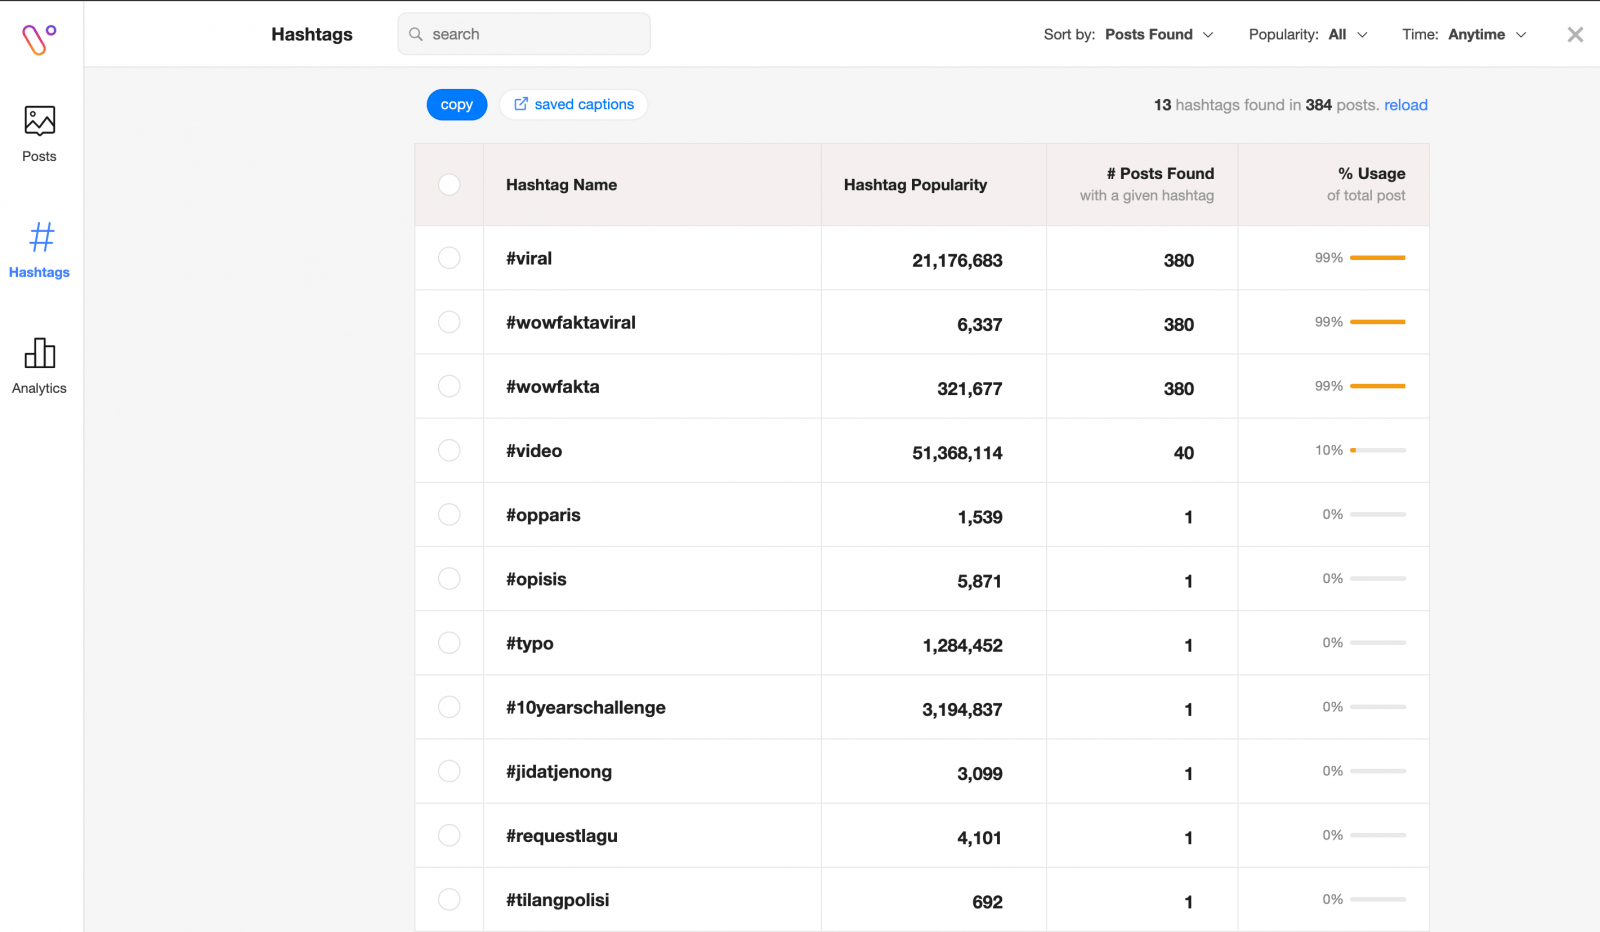
Task: Focus the hashtag search field
Action: coord(524,34)
